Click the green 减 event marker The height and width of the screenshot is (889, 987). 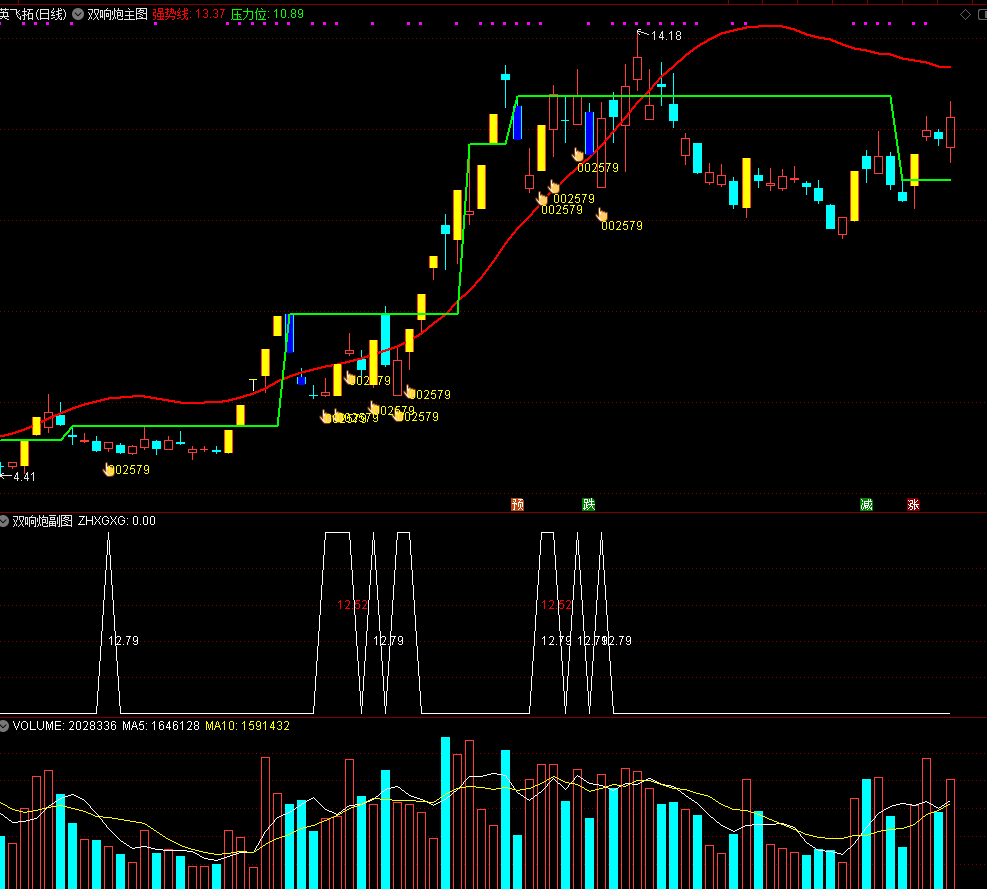click(x=866, y=504)
